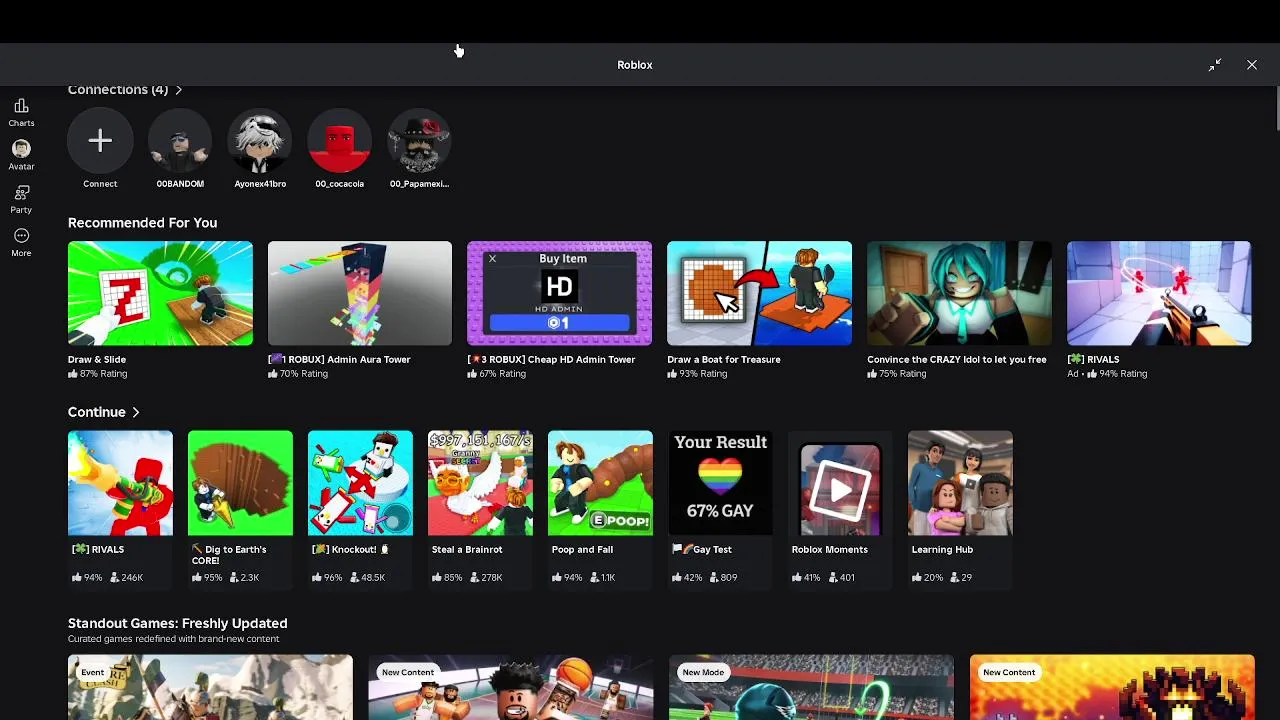The height and width of the screenshot is (720, 1280).
Task: Open 00_cocacola's avatar profile
Action: [x=340, y=141]
